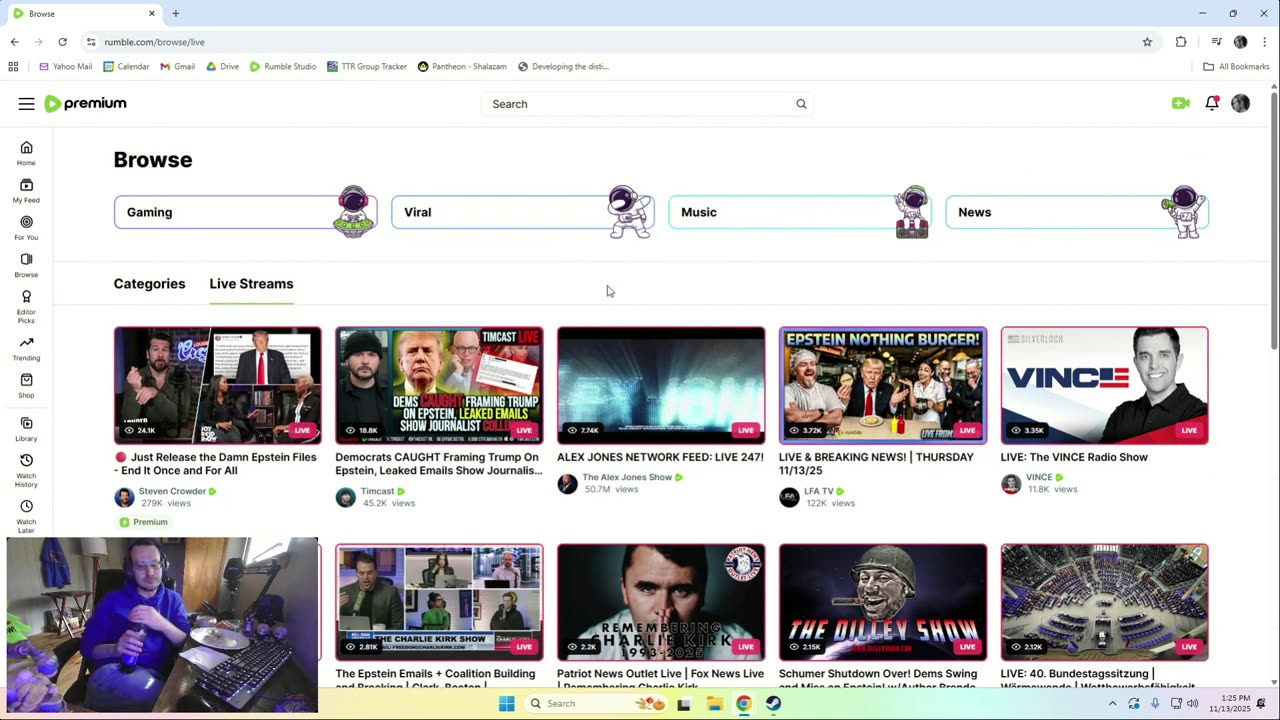
Task: Click the search magnifier icon
Action: 801,104
